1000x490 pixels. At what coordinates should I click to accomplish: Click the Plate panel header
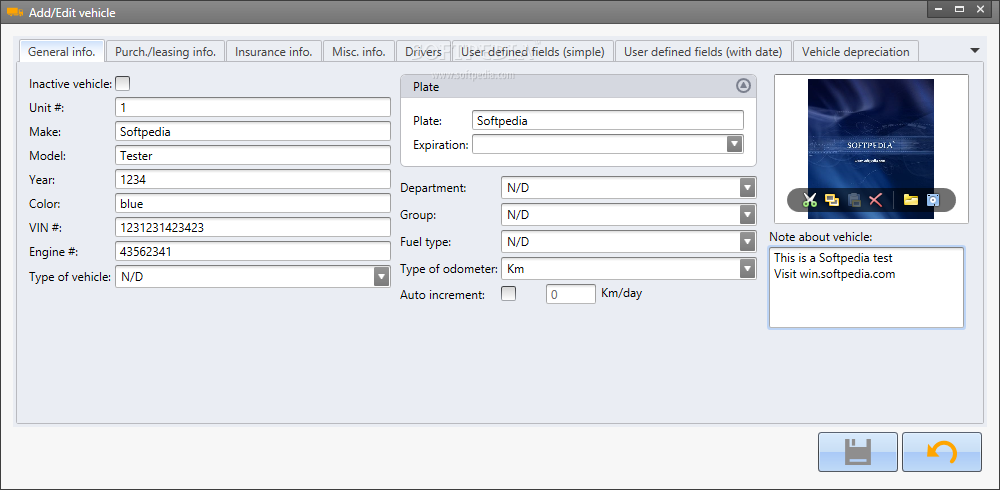tap(578, 86)
